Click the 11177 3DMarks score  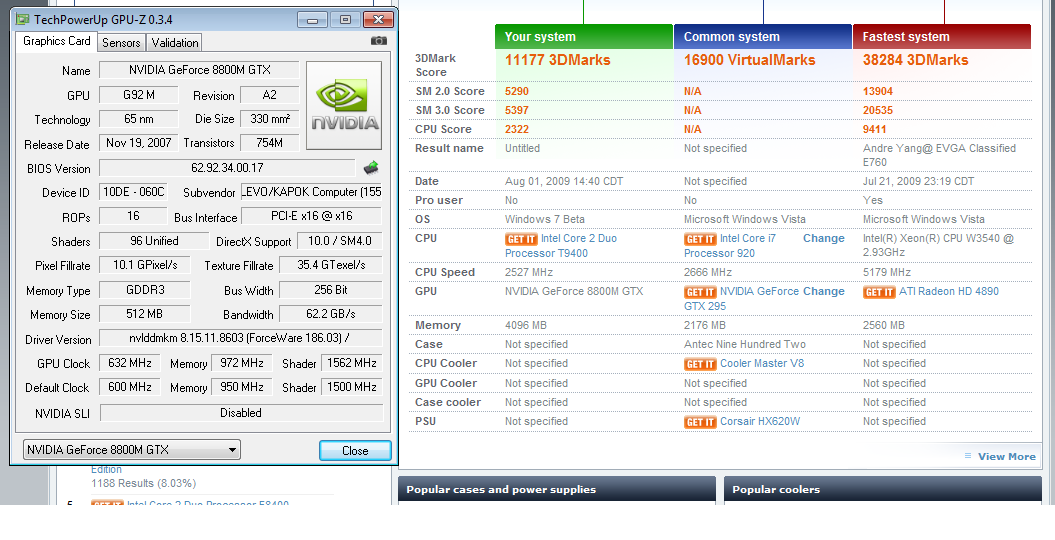point(558,60)
